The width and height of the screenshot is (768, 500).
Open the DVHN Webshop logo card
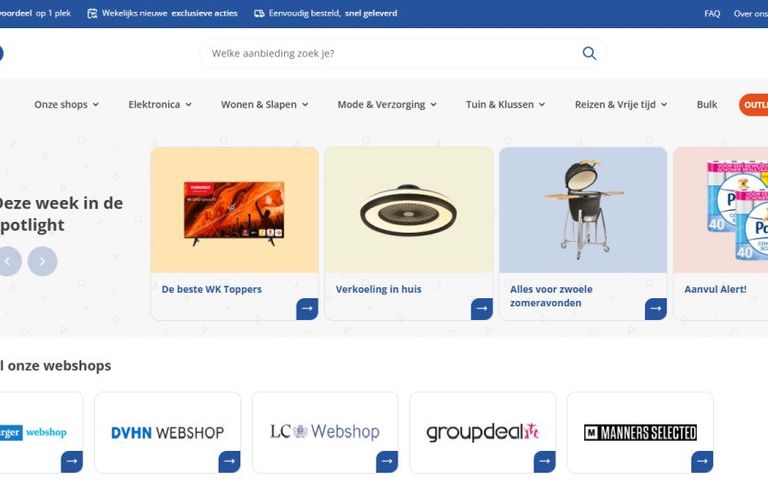(168, 432)
